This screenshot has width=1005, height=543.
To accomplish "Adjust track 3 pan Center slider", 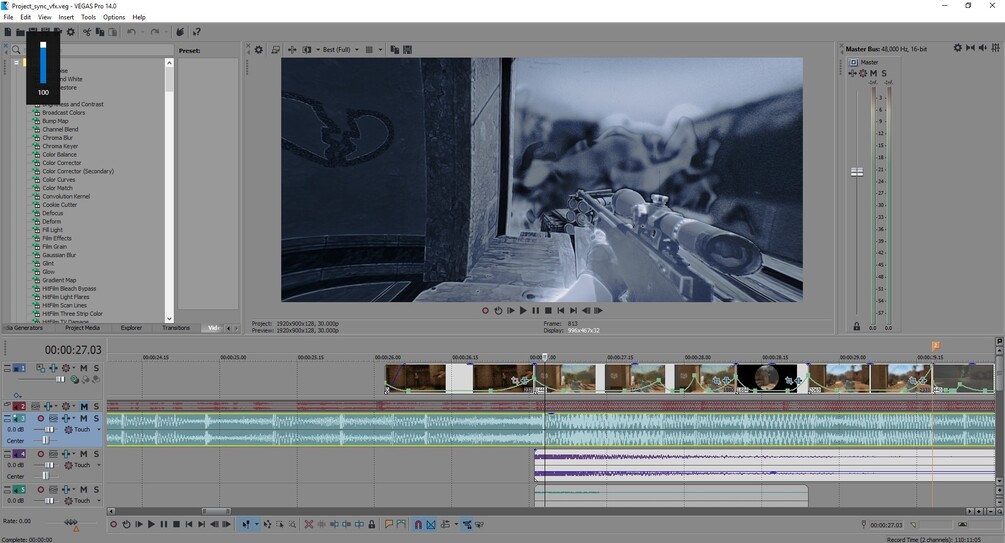I will click(46, 440).
